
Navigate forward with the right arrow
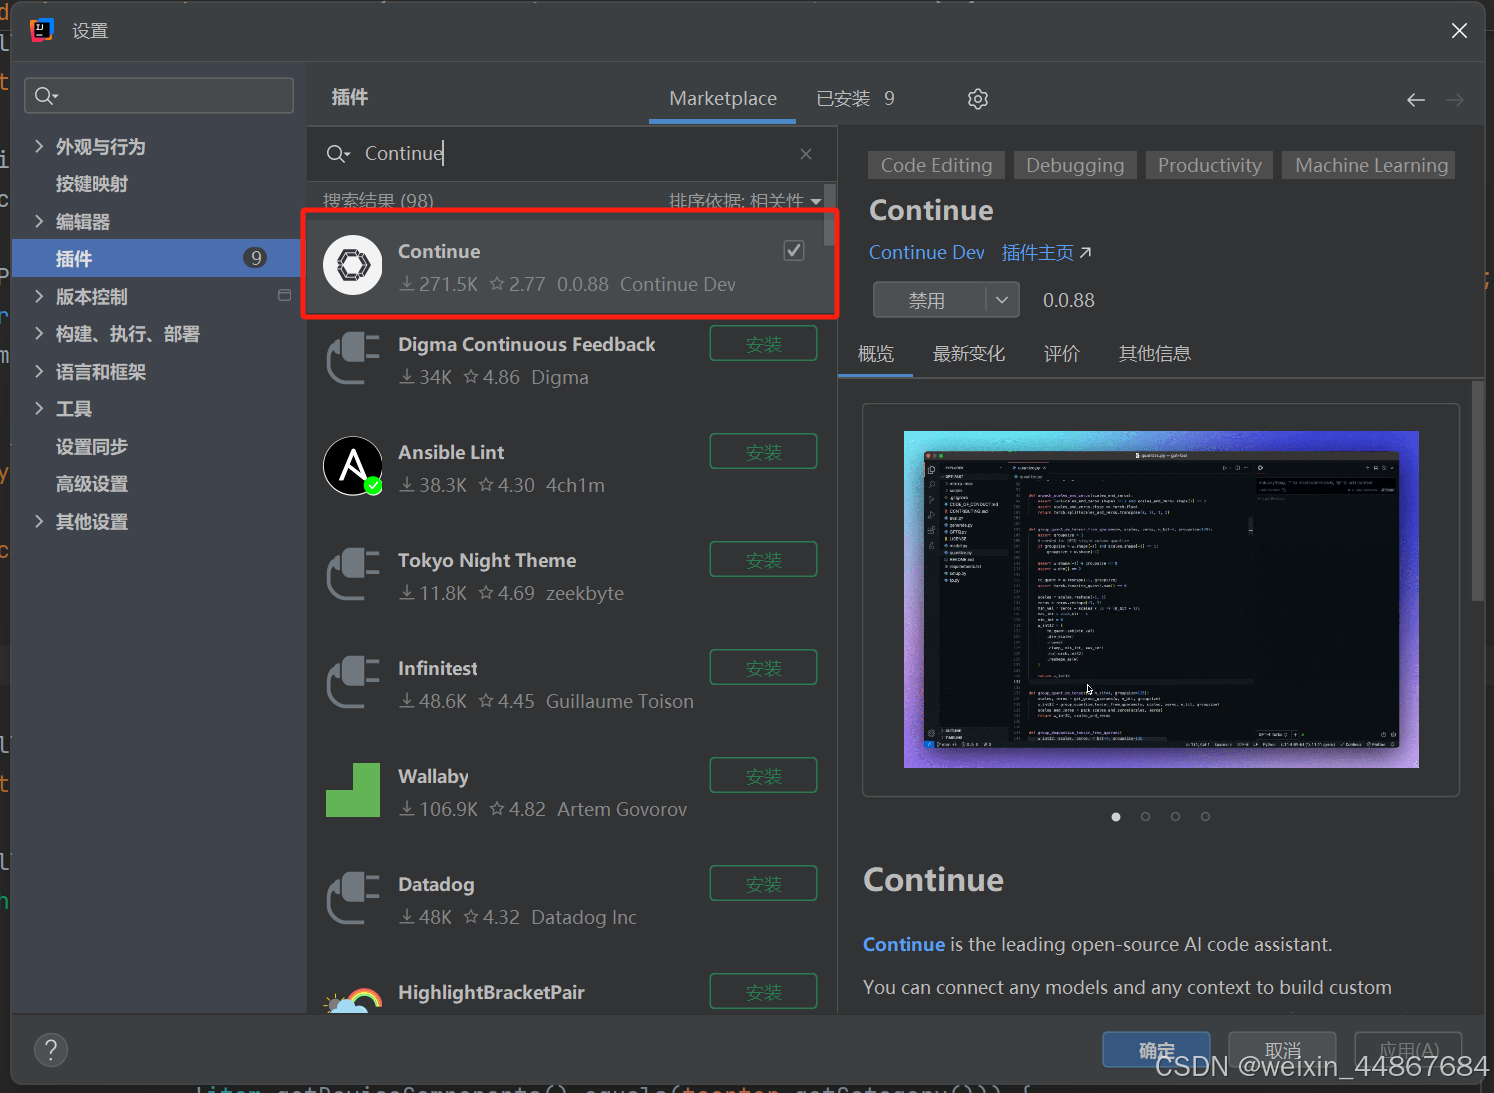coord(1455,100)
